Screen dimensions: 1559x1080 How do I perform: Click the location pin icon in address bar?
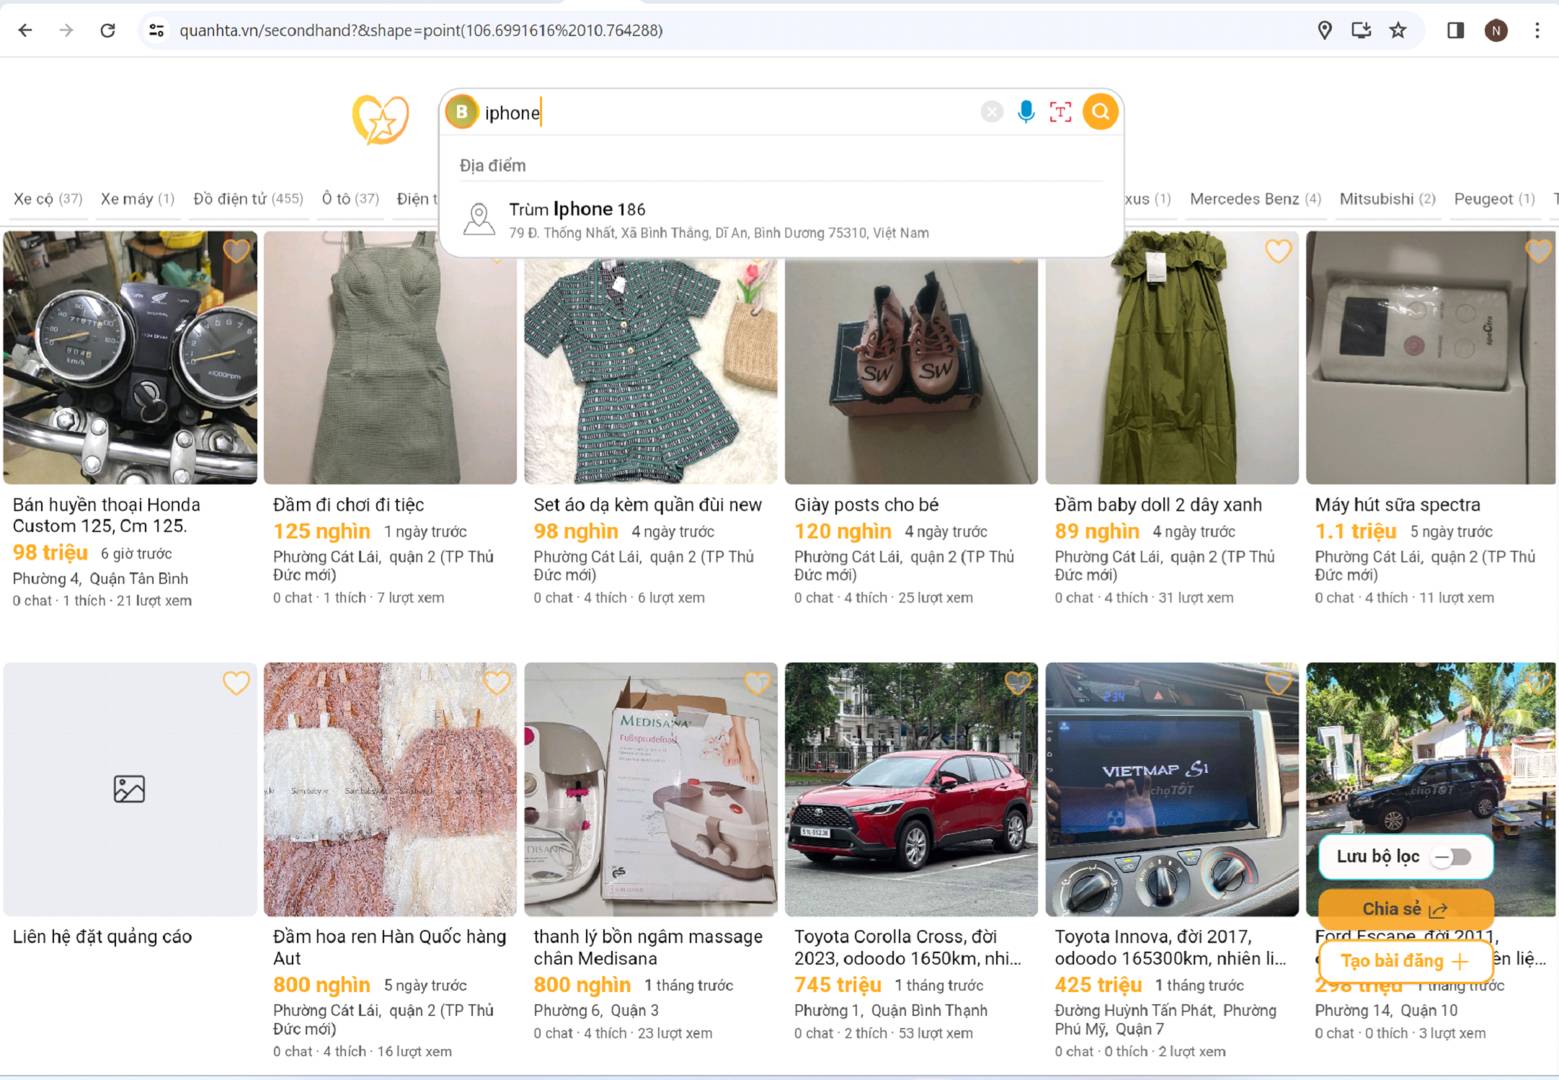pos(1325,30)
